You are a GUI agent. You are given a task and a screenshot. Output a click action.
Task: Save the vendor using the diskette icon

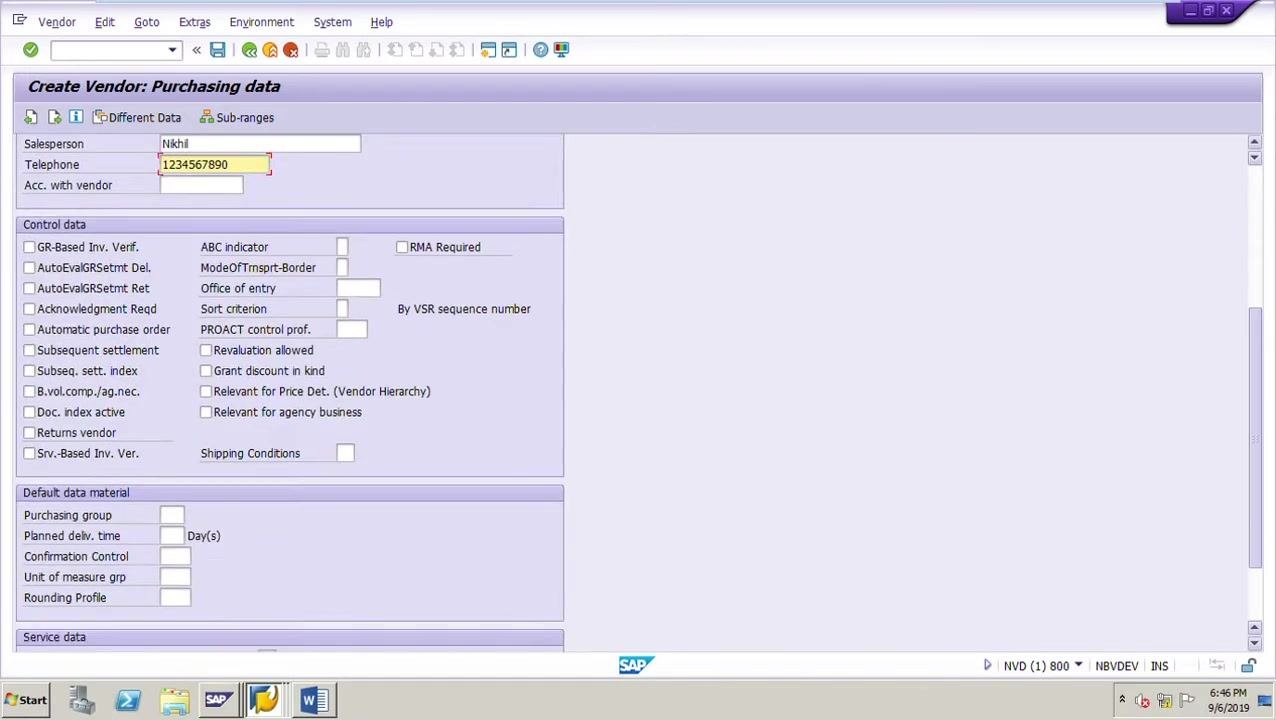pyautogui.click(x=217, y=50)
